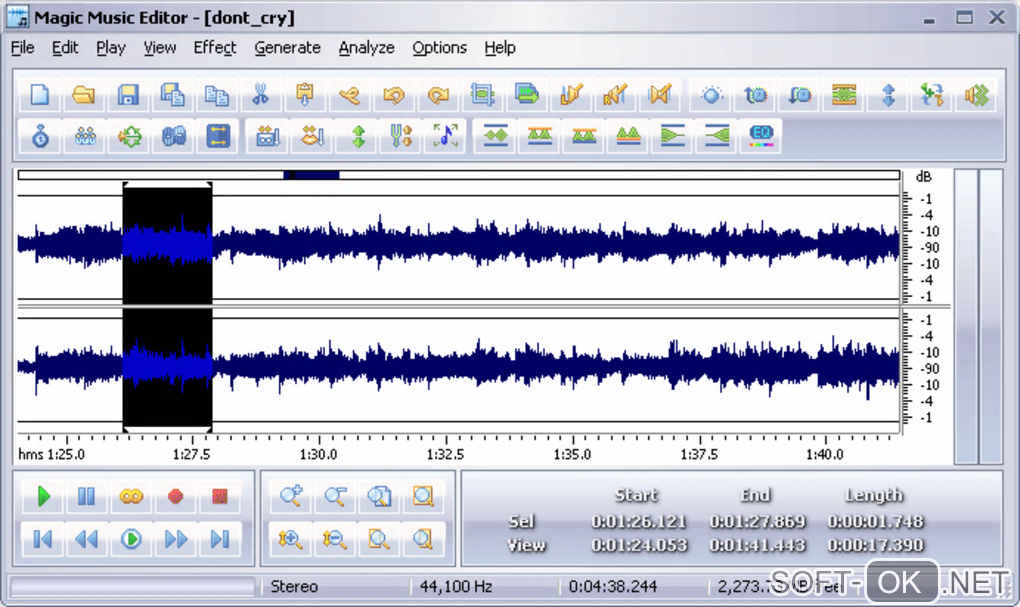Click the Sel Start value 0:01:26.121
The height and width of the screenshot is (607, 1020).
pyautogui.click(x=639, y=521)
